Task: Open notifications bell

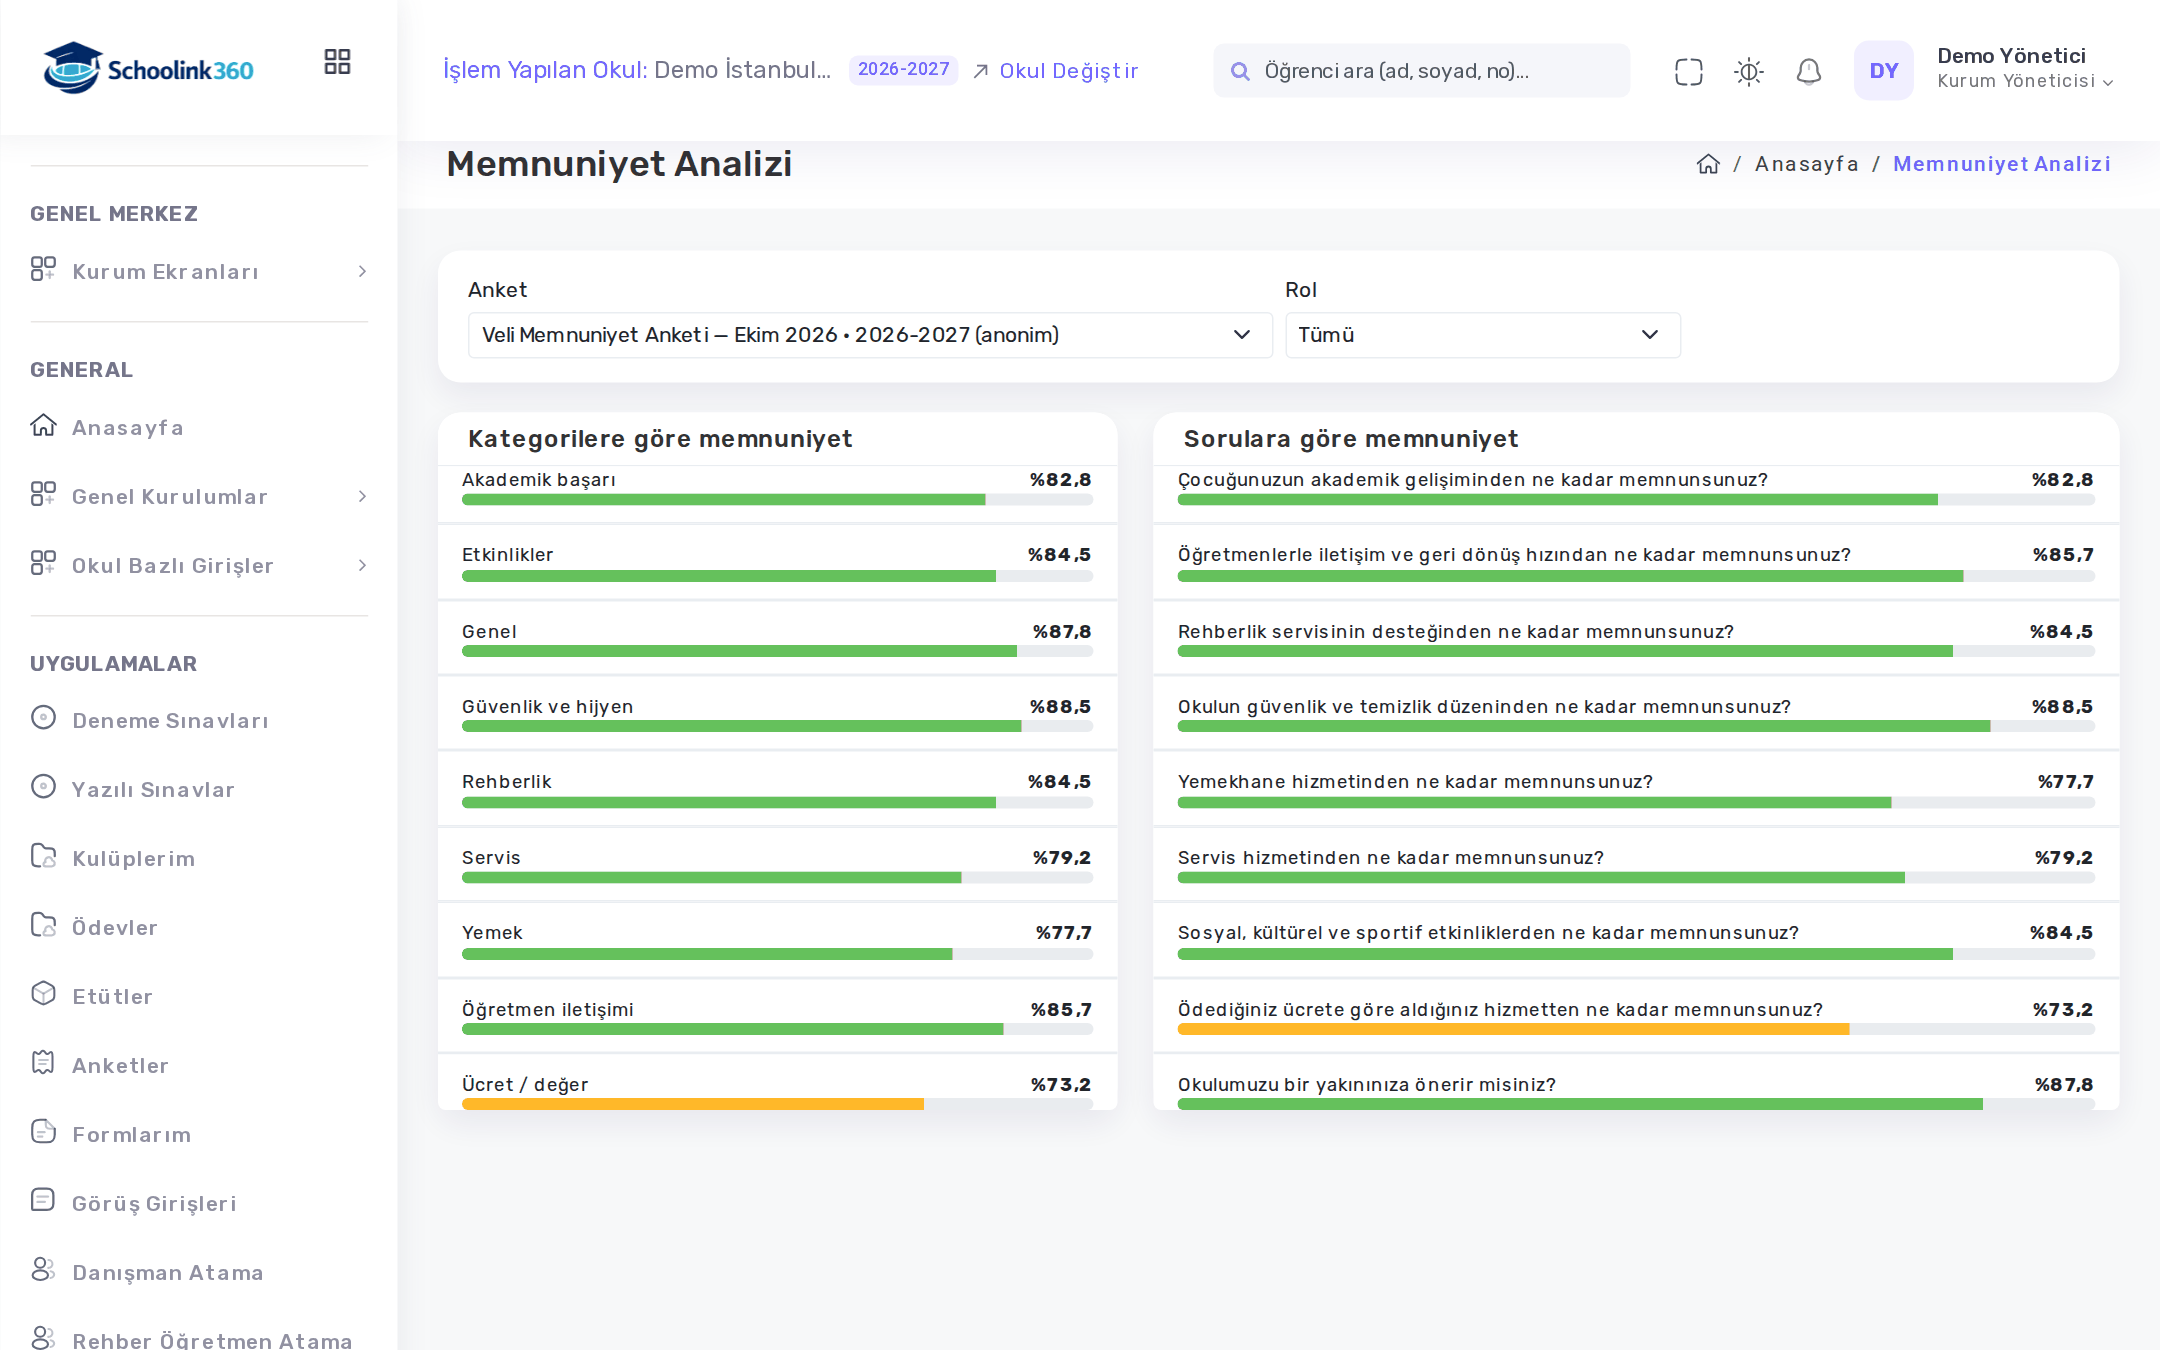Action: [x=1808, y=71]
